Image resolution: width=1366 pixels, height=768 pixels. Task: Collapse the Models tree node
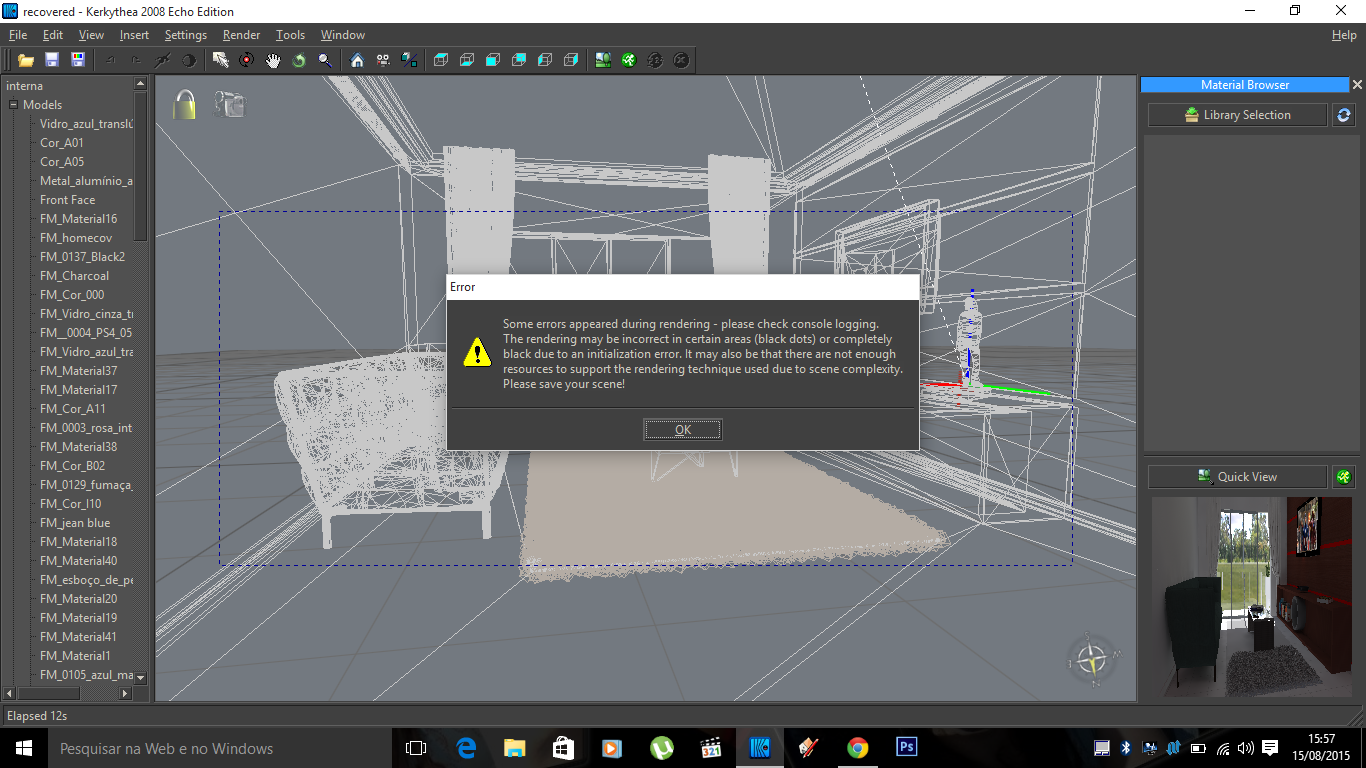click(x=14, y=105)
